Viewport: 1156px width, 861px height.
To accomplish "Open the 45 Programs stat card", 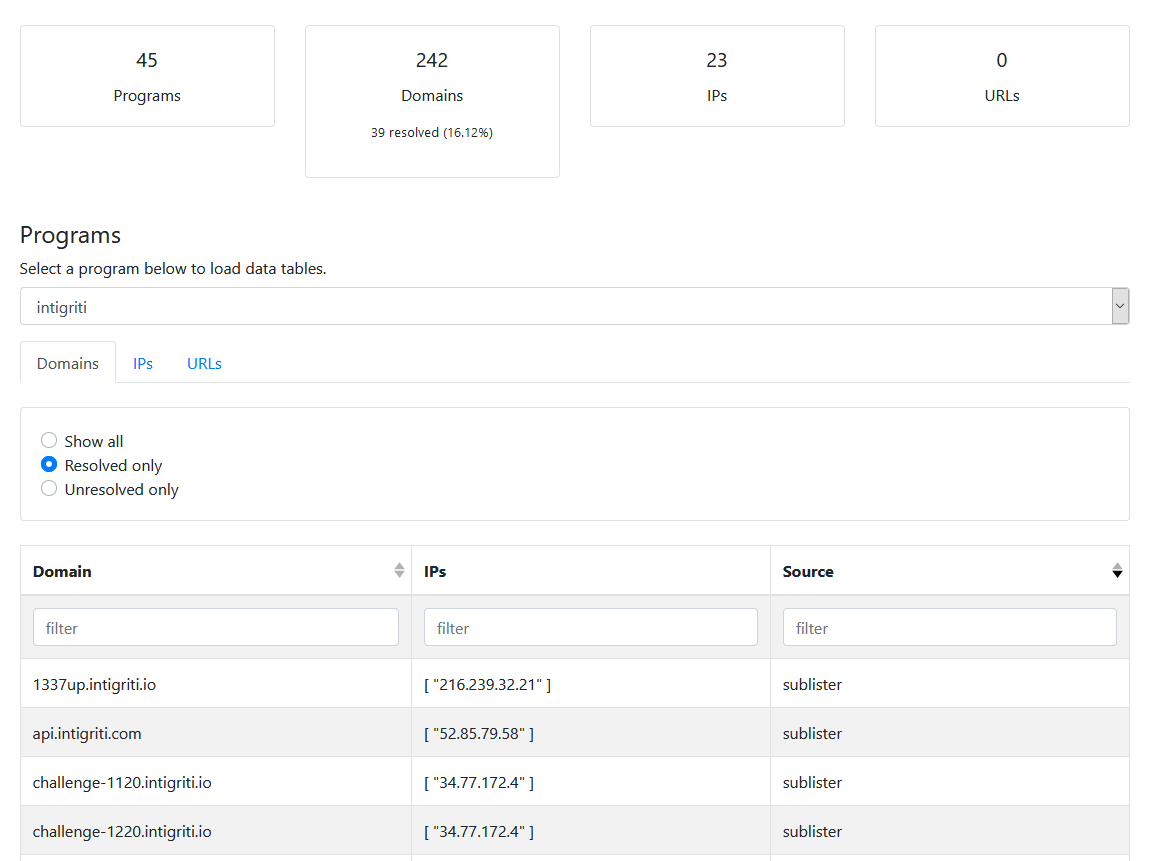I will [x=147, y=76].
